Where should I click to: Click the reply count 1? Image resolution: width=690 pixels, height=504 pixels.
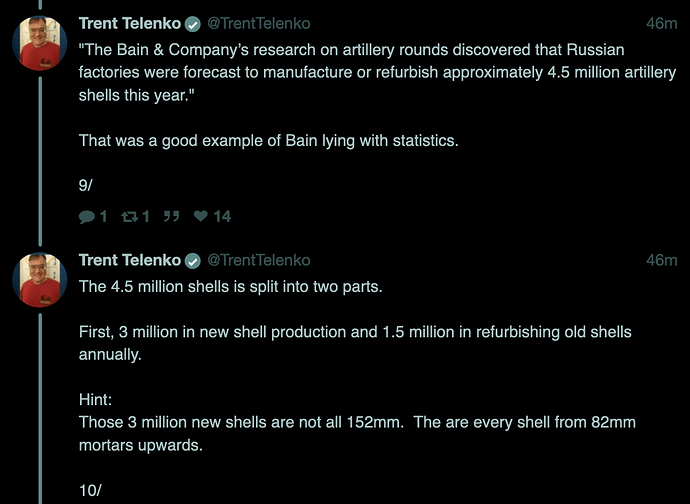tap(103, 216)
